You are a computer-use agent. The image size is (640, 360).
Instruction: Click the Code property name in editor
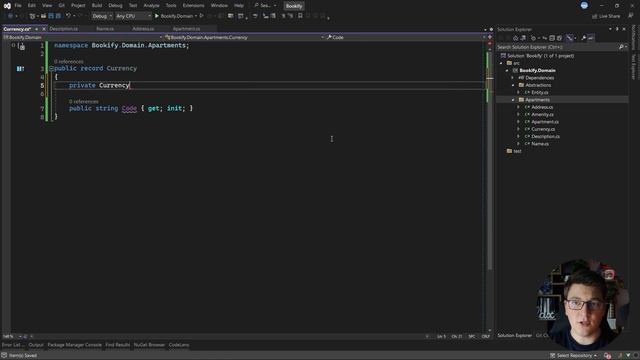click(x=129, y=108)
